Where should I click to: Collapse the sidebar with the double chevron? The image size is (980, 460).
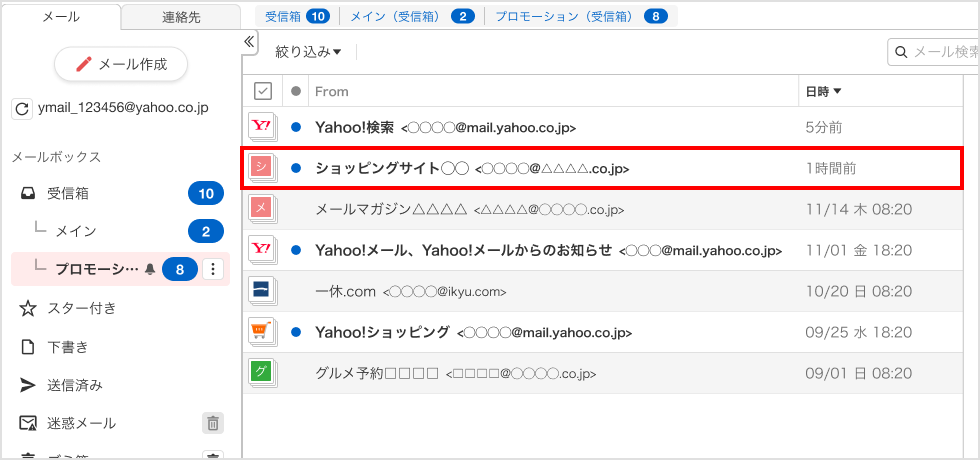coord(249,42)
